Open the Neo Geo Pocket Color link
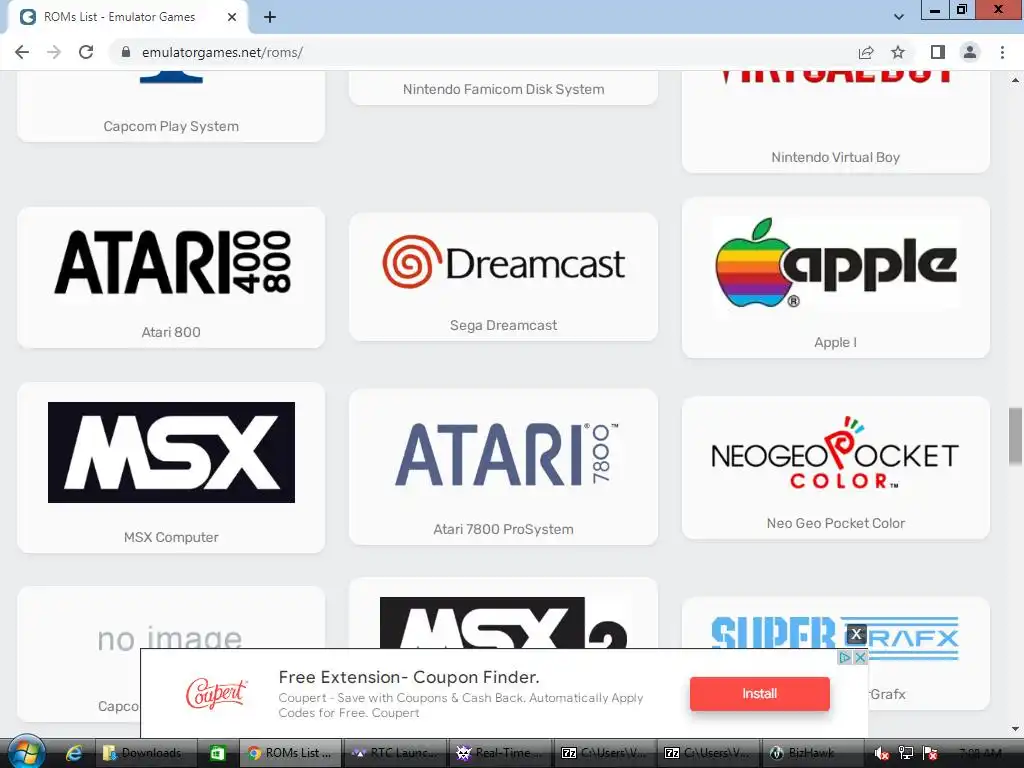Screen dimensions: 1024x768 pos(836,523)
